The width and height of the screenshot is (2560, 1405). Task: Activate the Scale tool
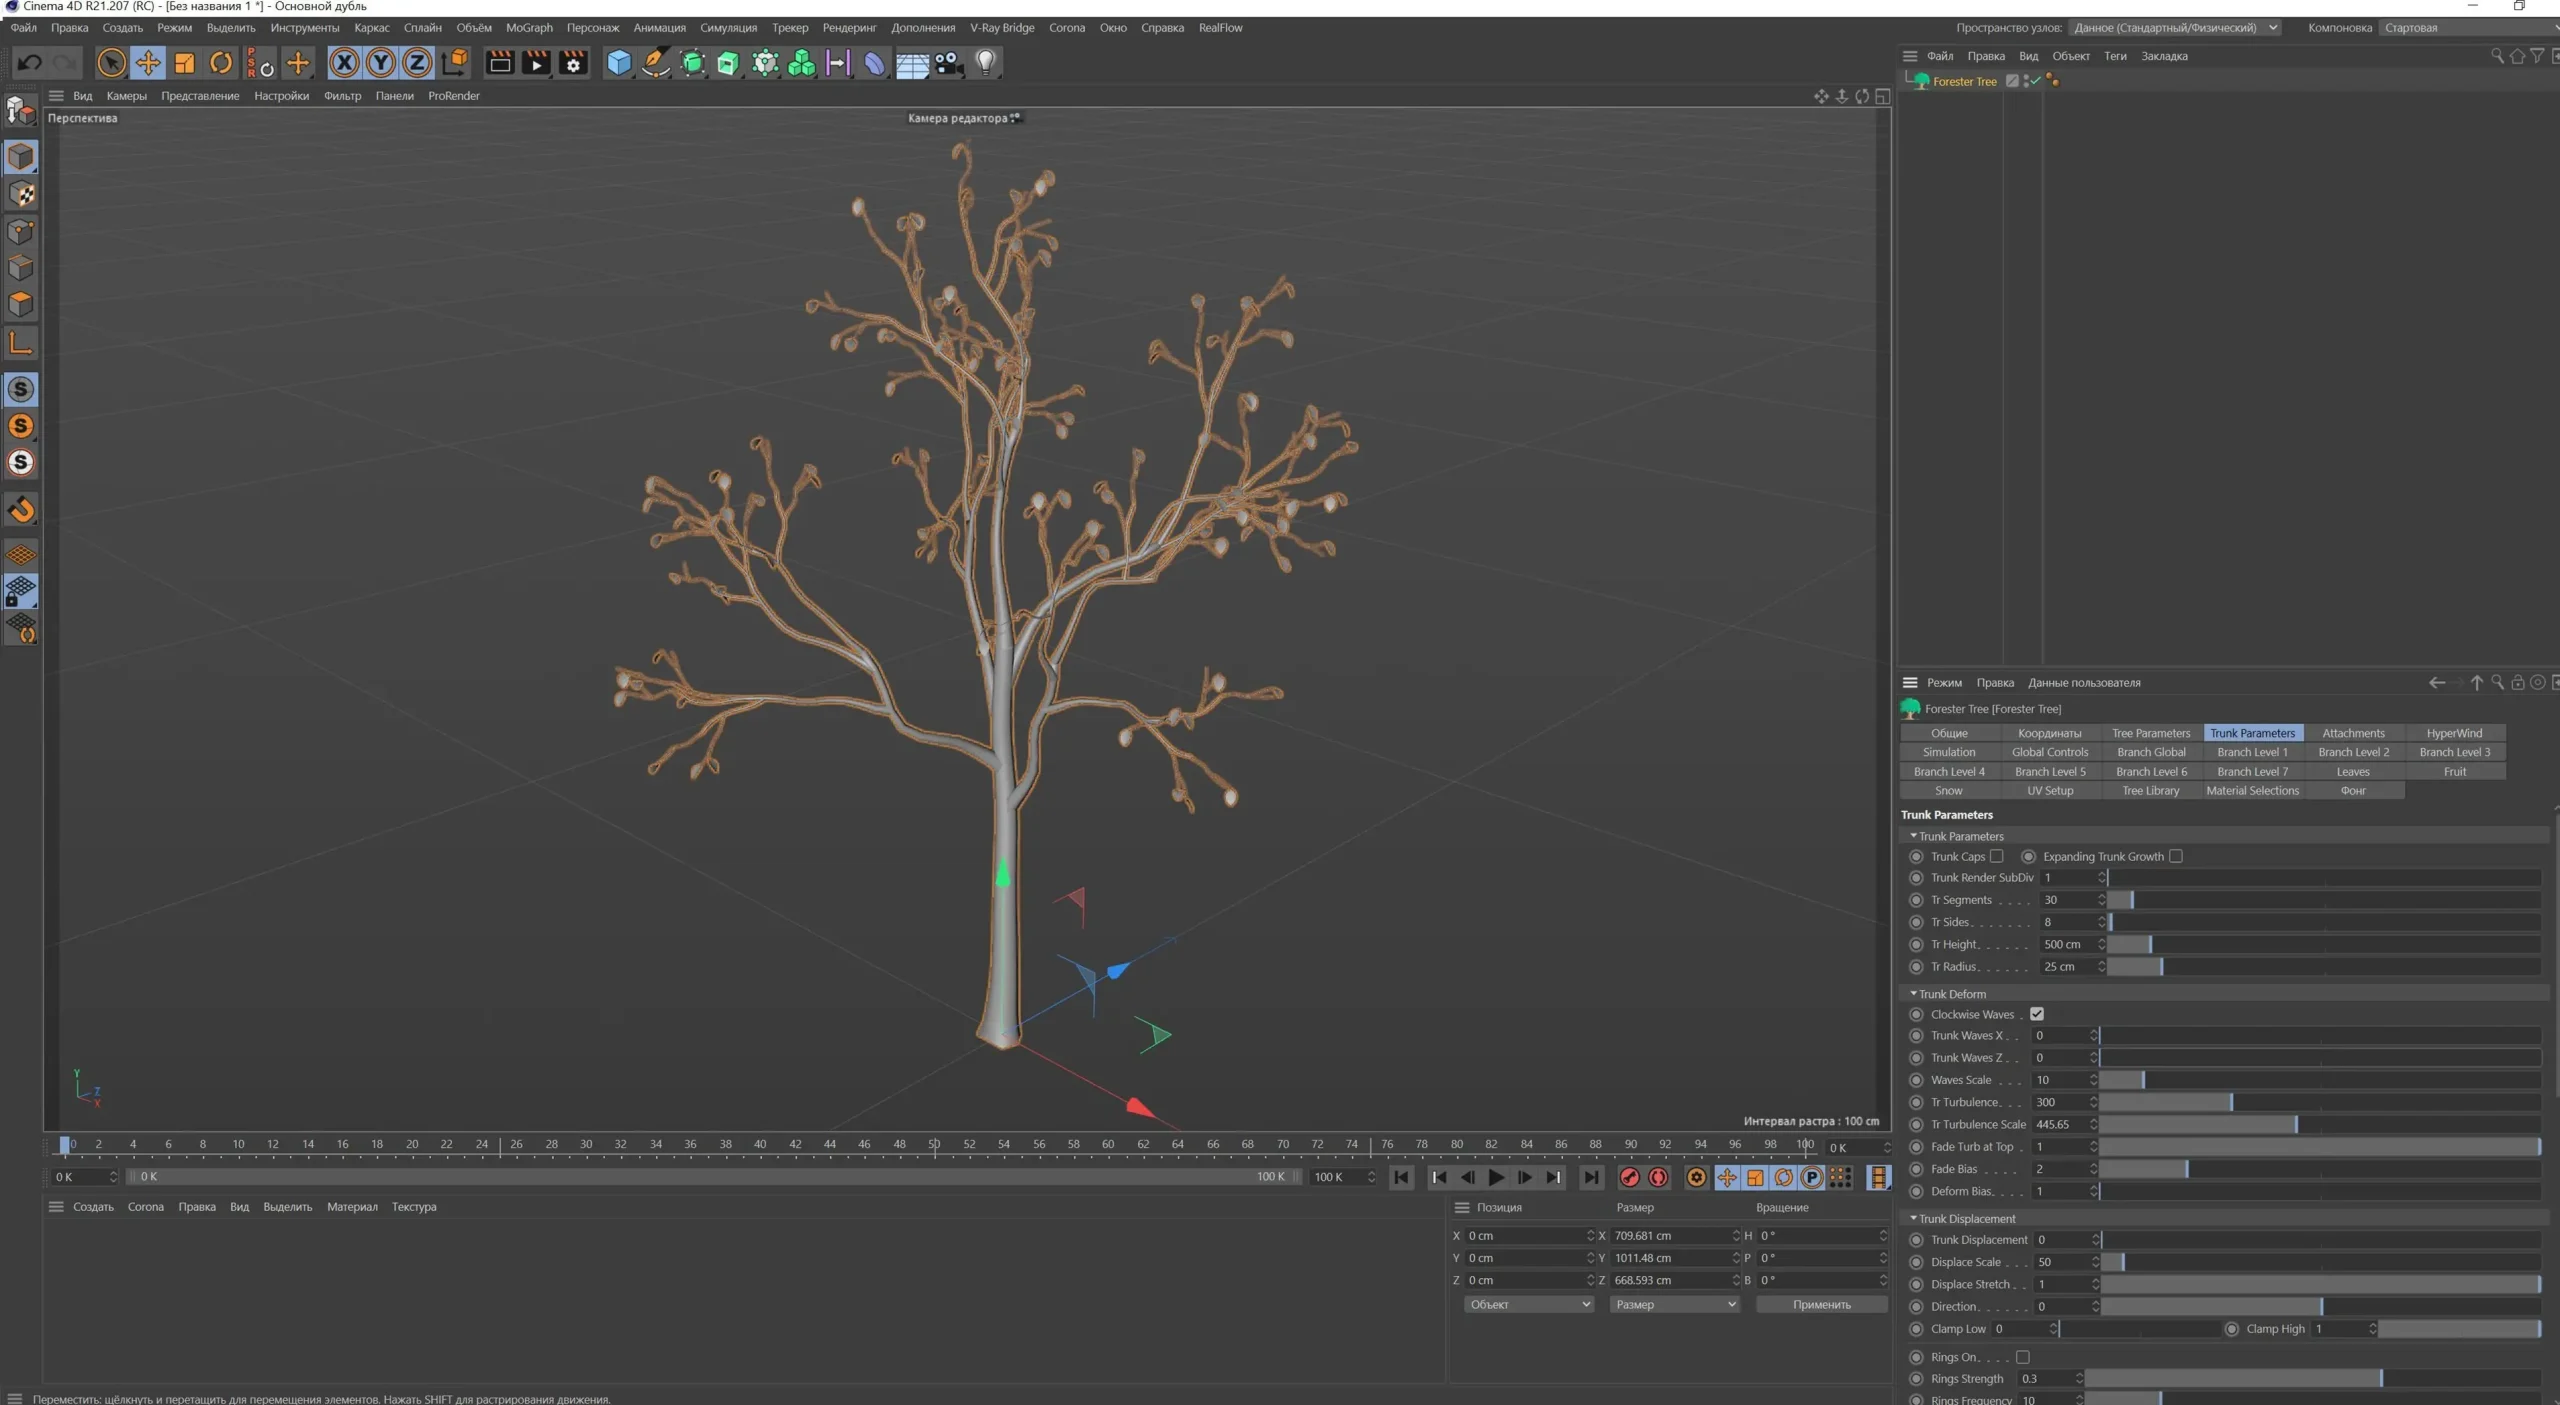tap(184, 62)
